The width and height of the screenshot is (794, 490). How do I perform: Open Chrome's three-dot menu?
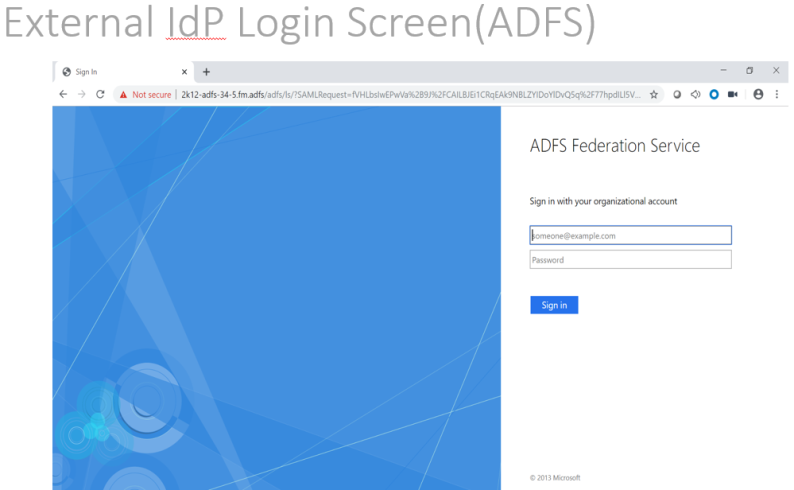click(x=777, y=94)
